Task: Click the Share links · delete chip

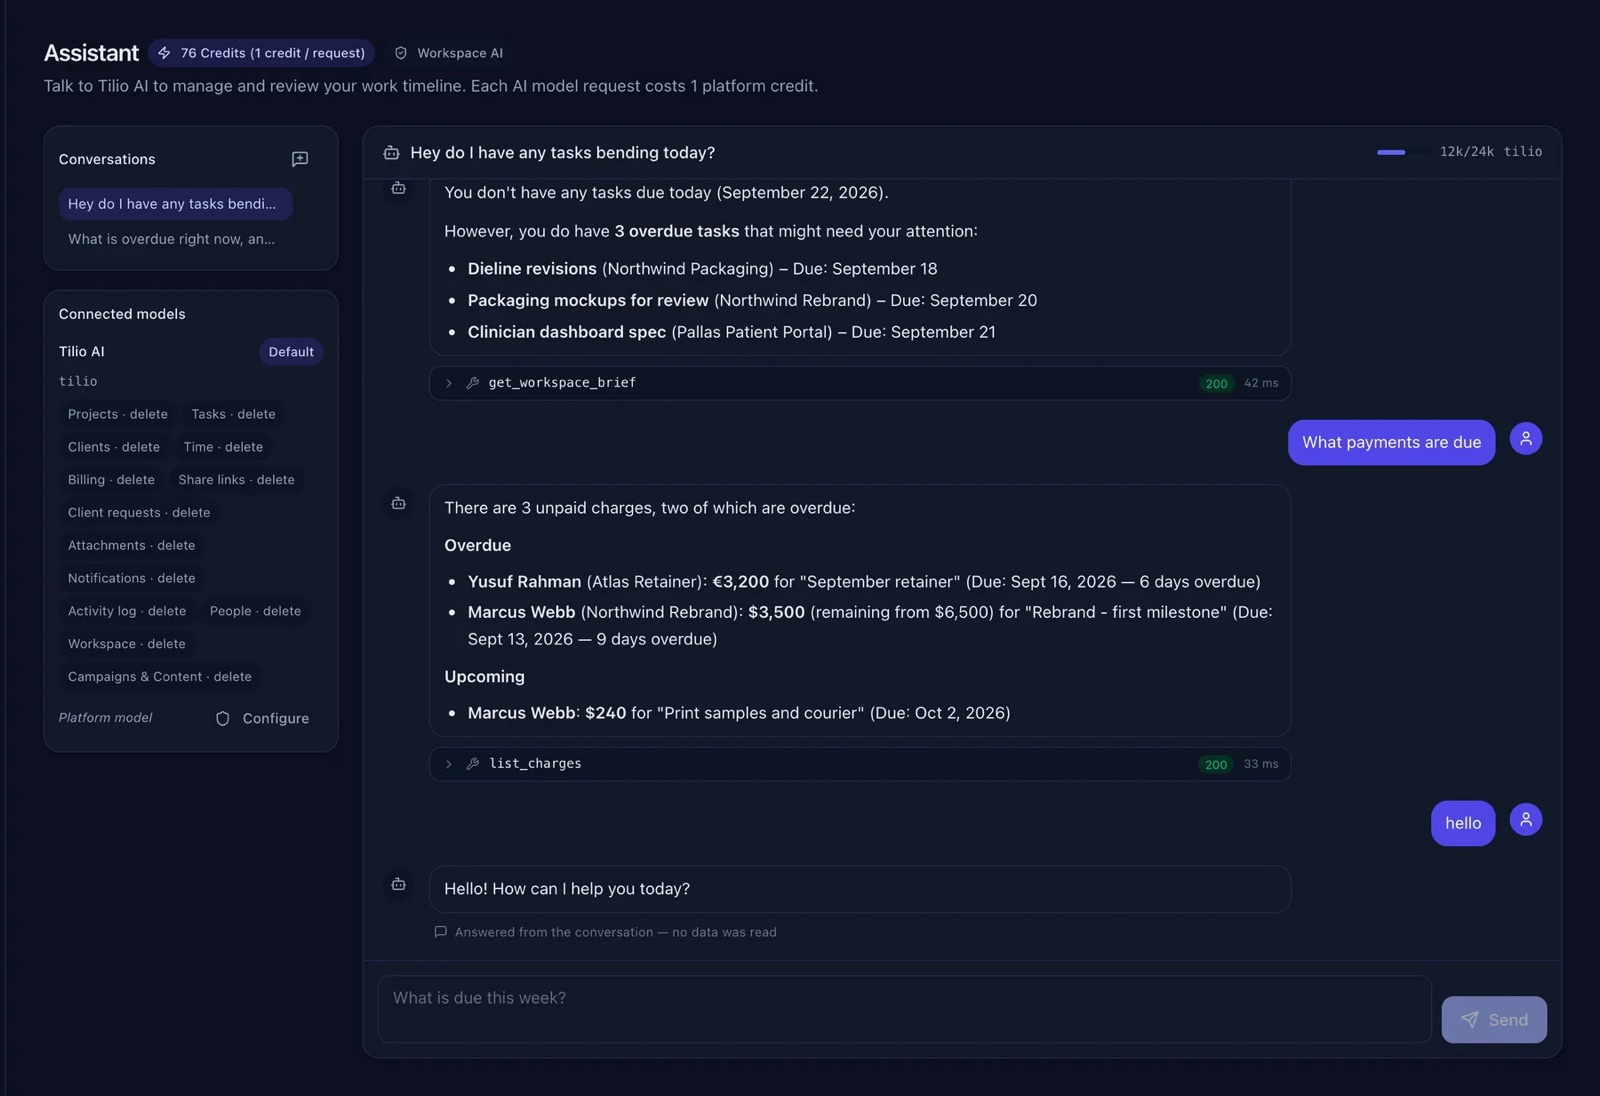Action: 236,480
